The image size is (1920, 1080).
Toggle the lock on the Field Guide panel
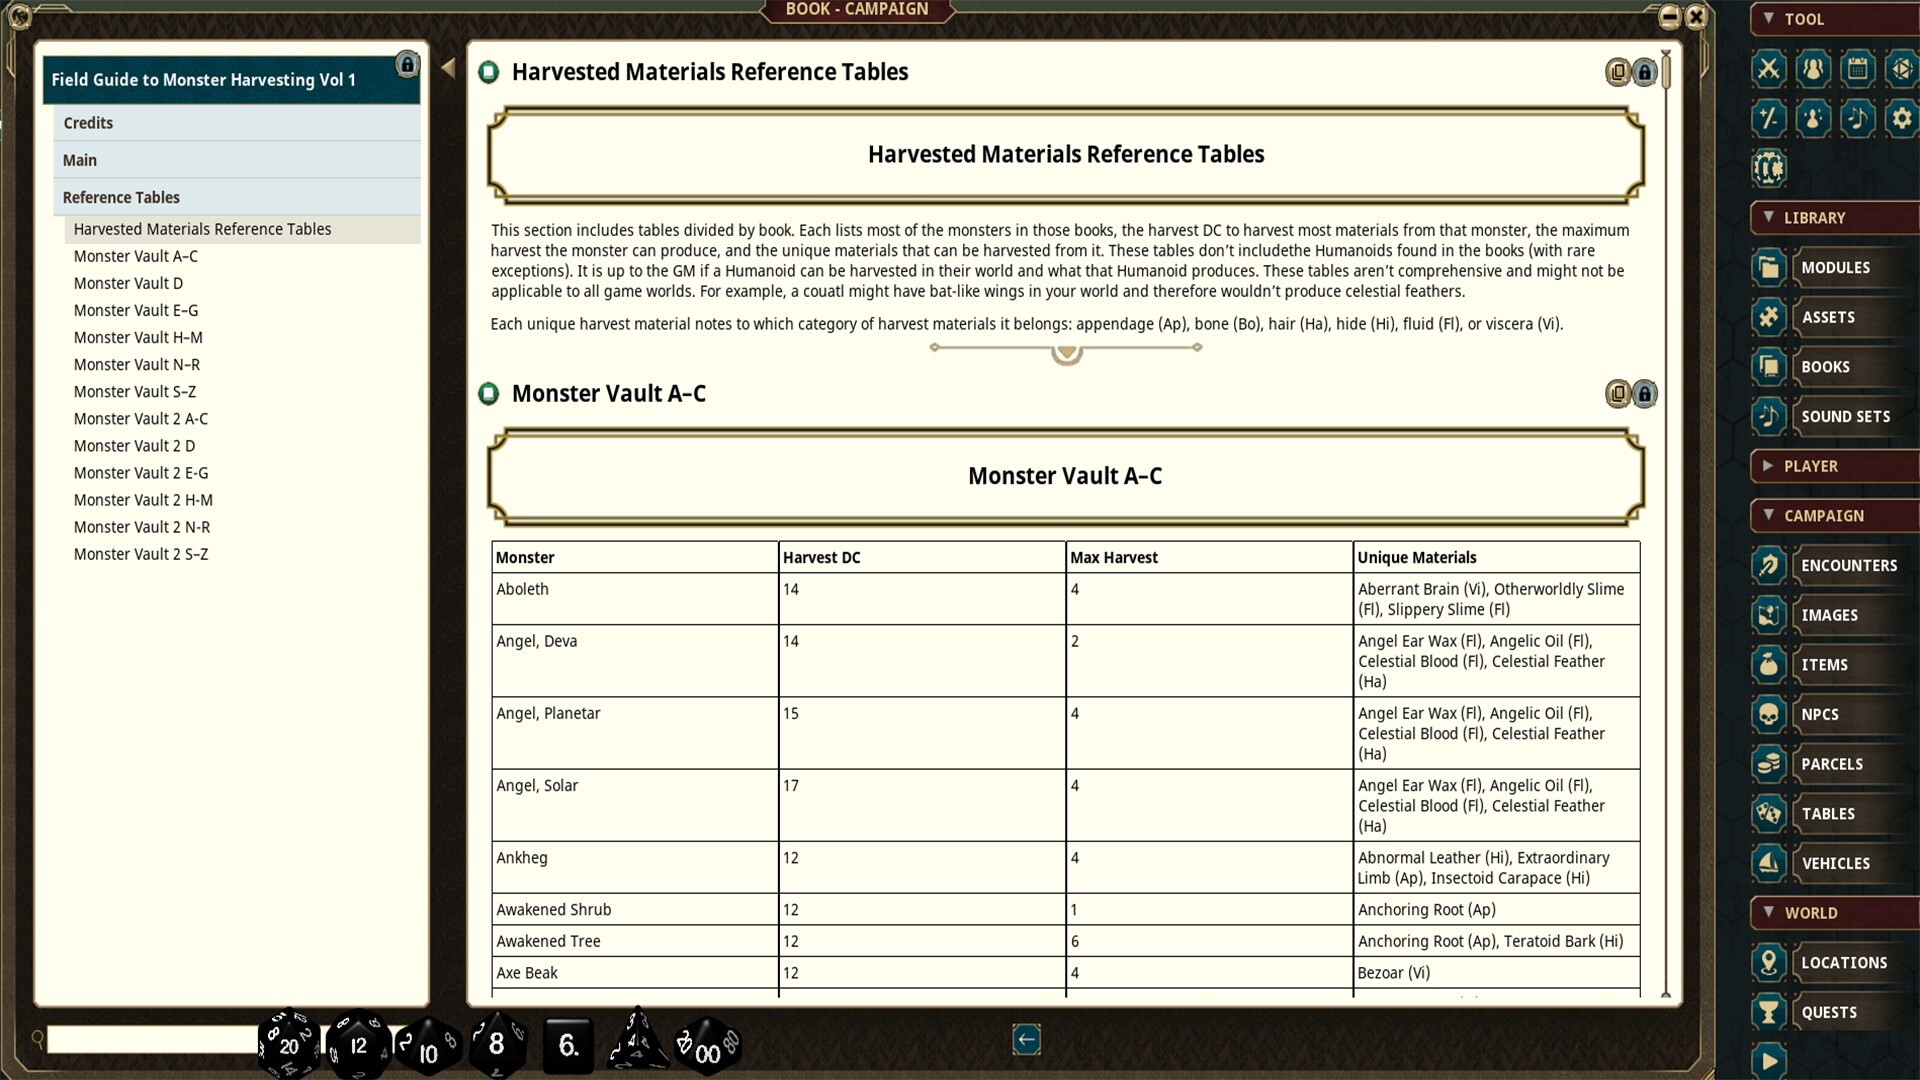pyautogui.click(x=407, y=64)
